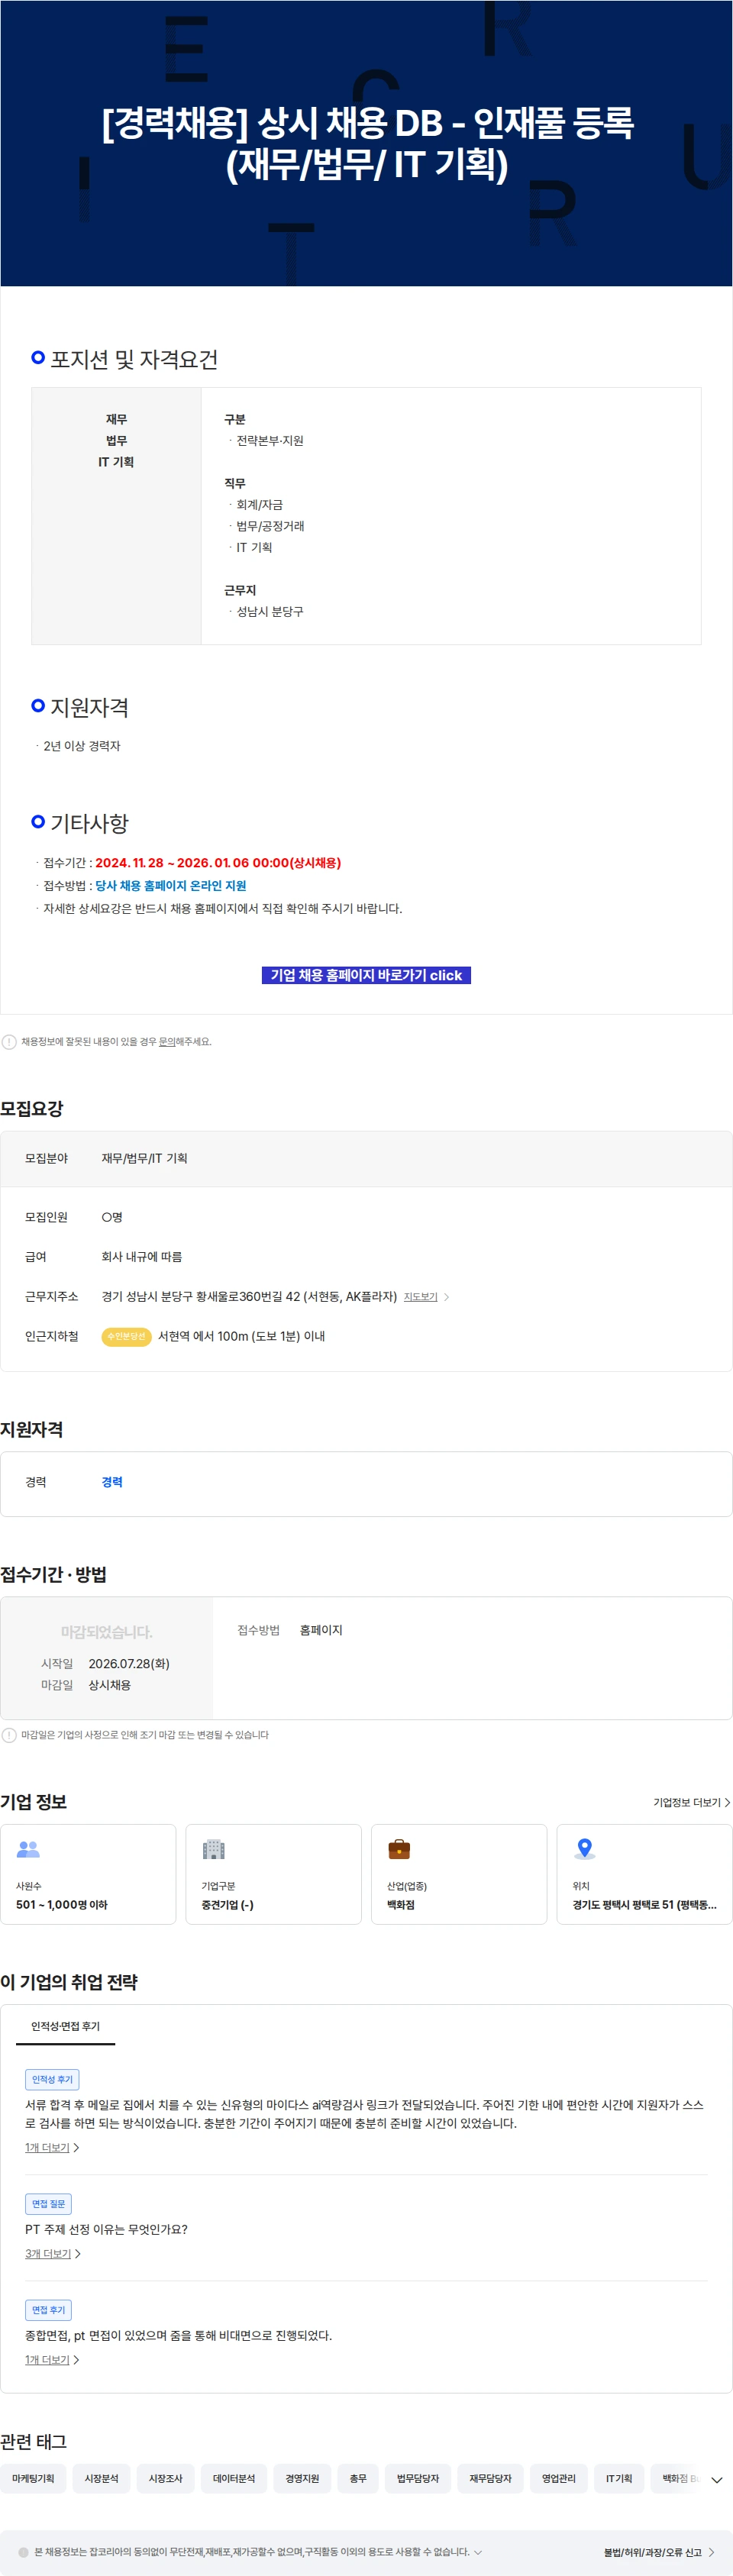The height and width of the screenshot is (2576, 733).
Task: Expand the footer copyright disclaimer chevron
Action: tap(478, 2552)
